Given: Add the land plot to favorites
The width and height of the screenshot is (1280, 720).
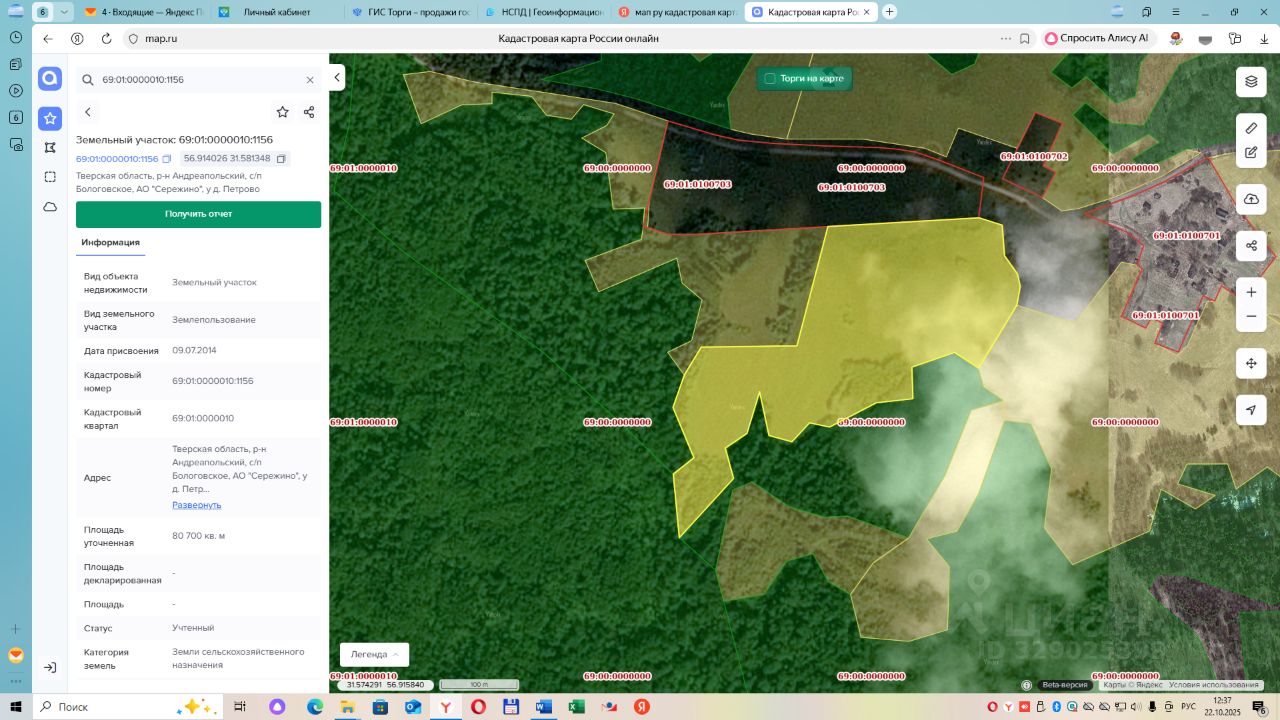Looking at the screenshot, I should click(x=283, y=112).
